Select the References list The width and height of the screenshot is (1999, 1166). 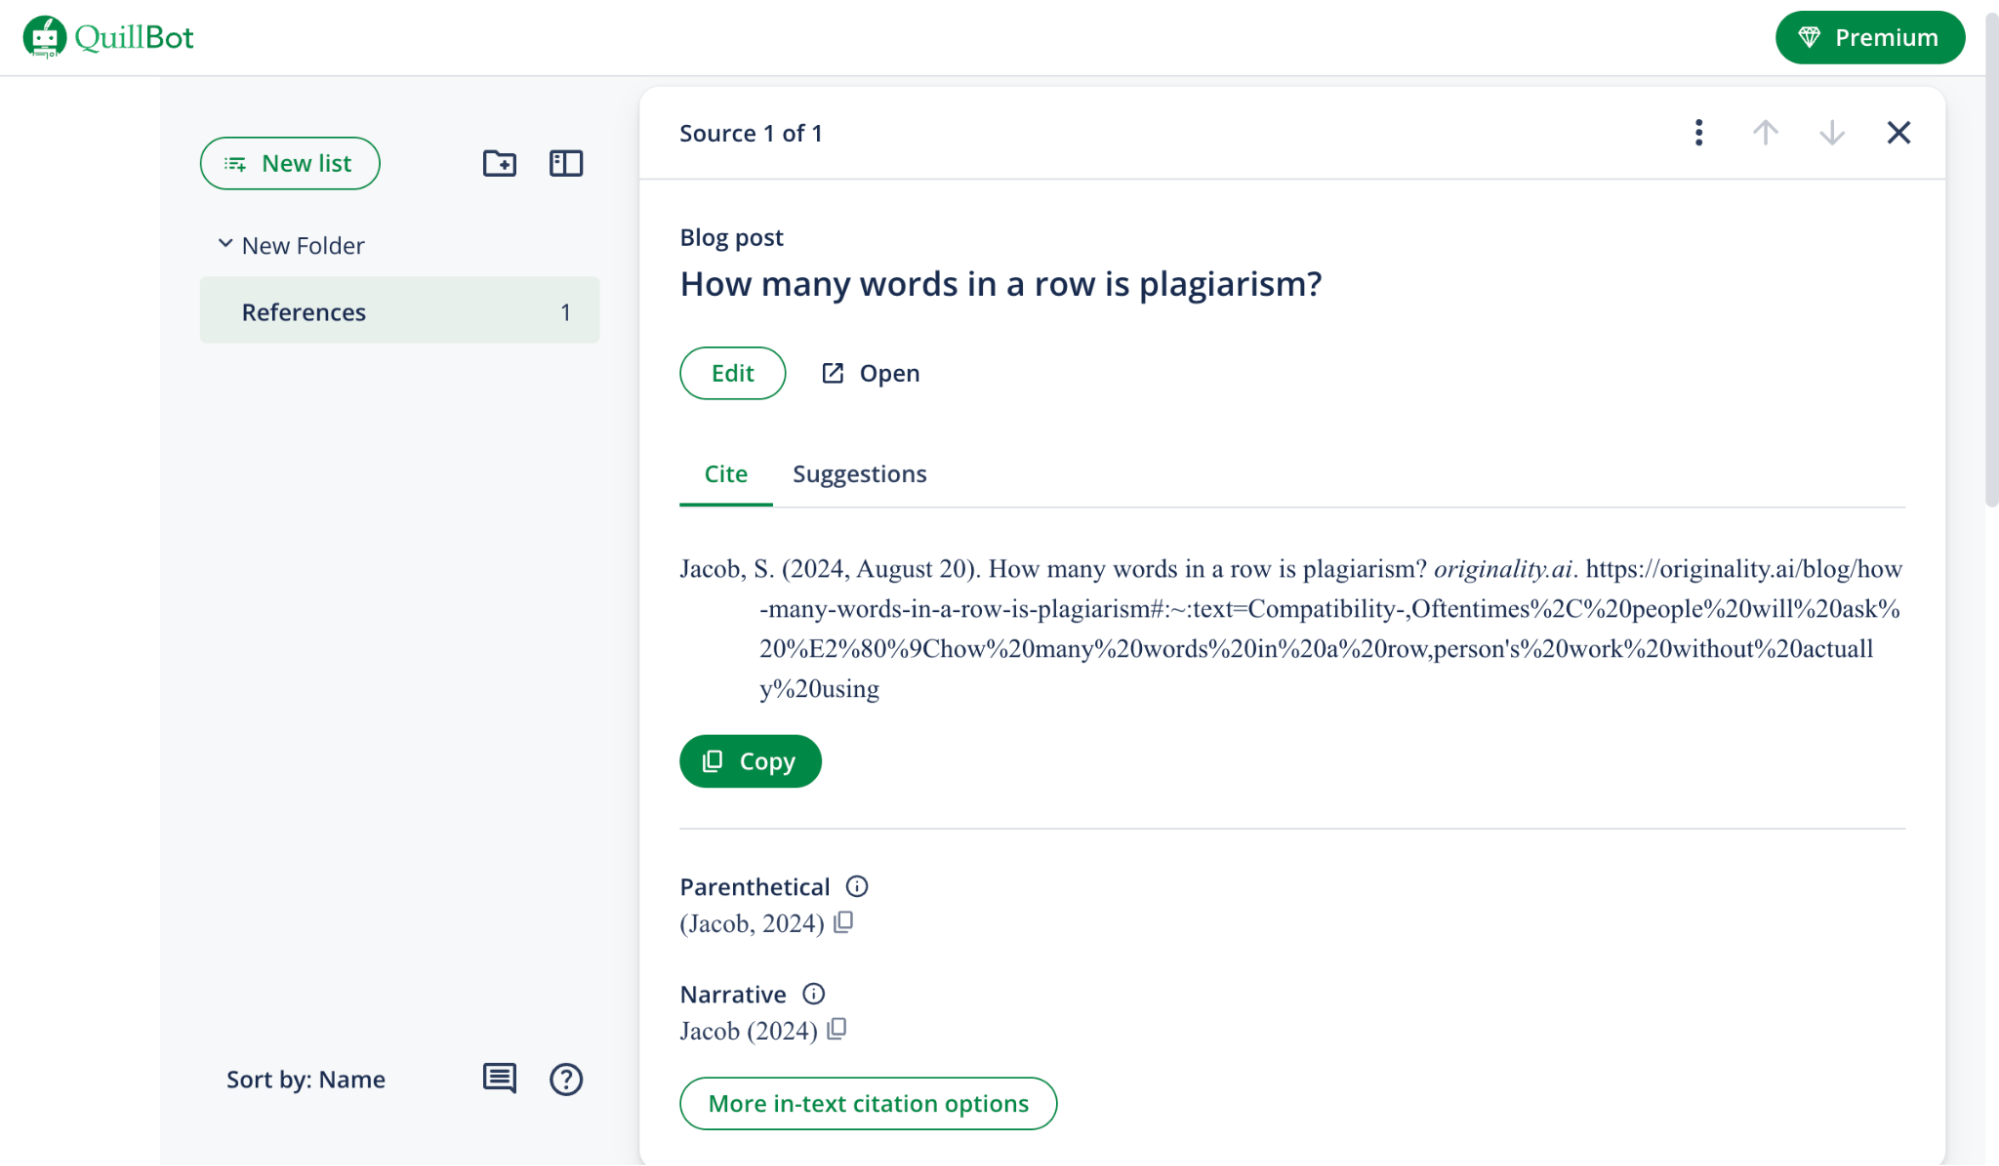point(400,311)
